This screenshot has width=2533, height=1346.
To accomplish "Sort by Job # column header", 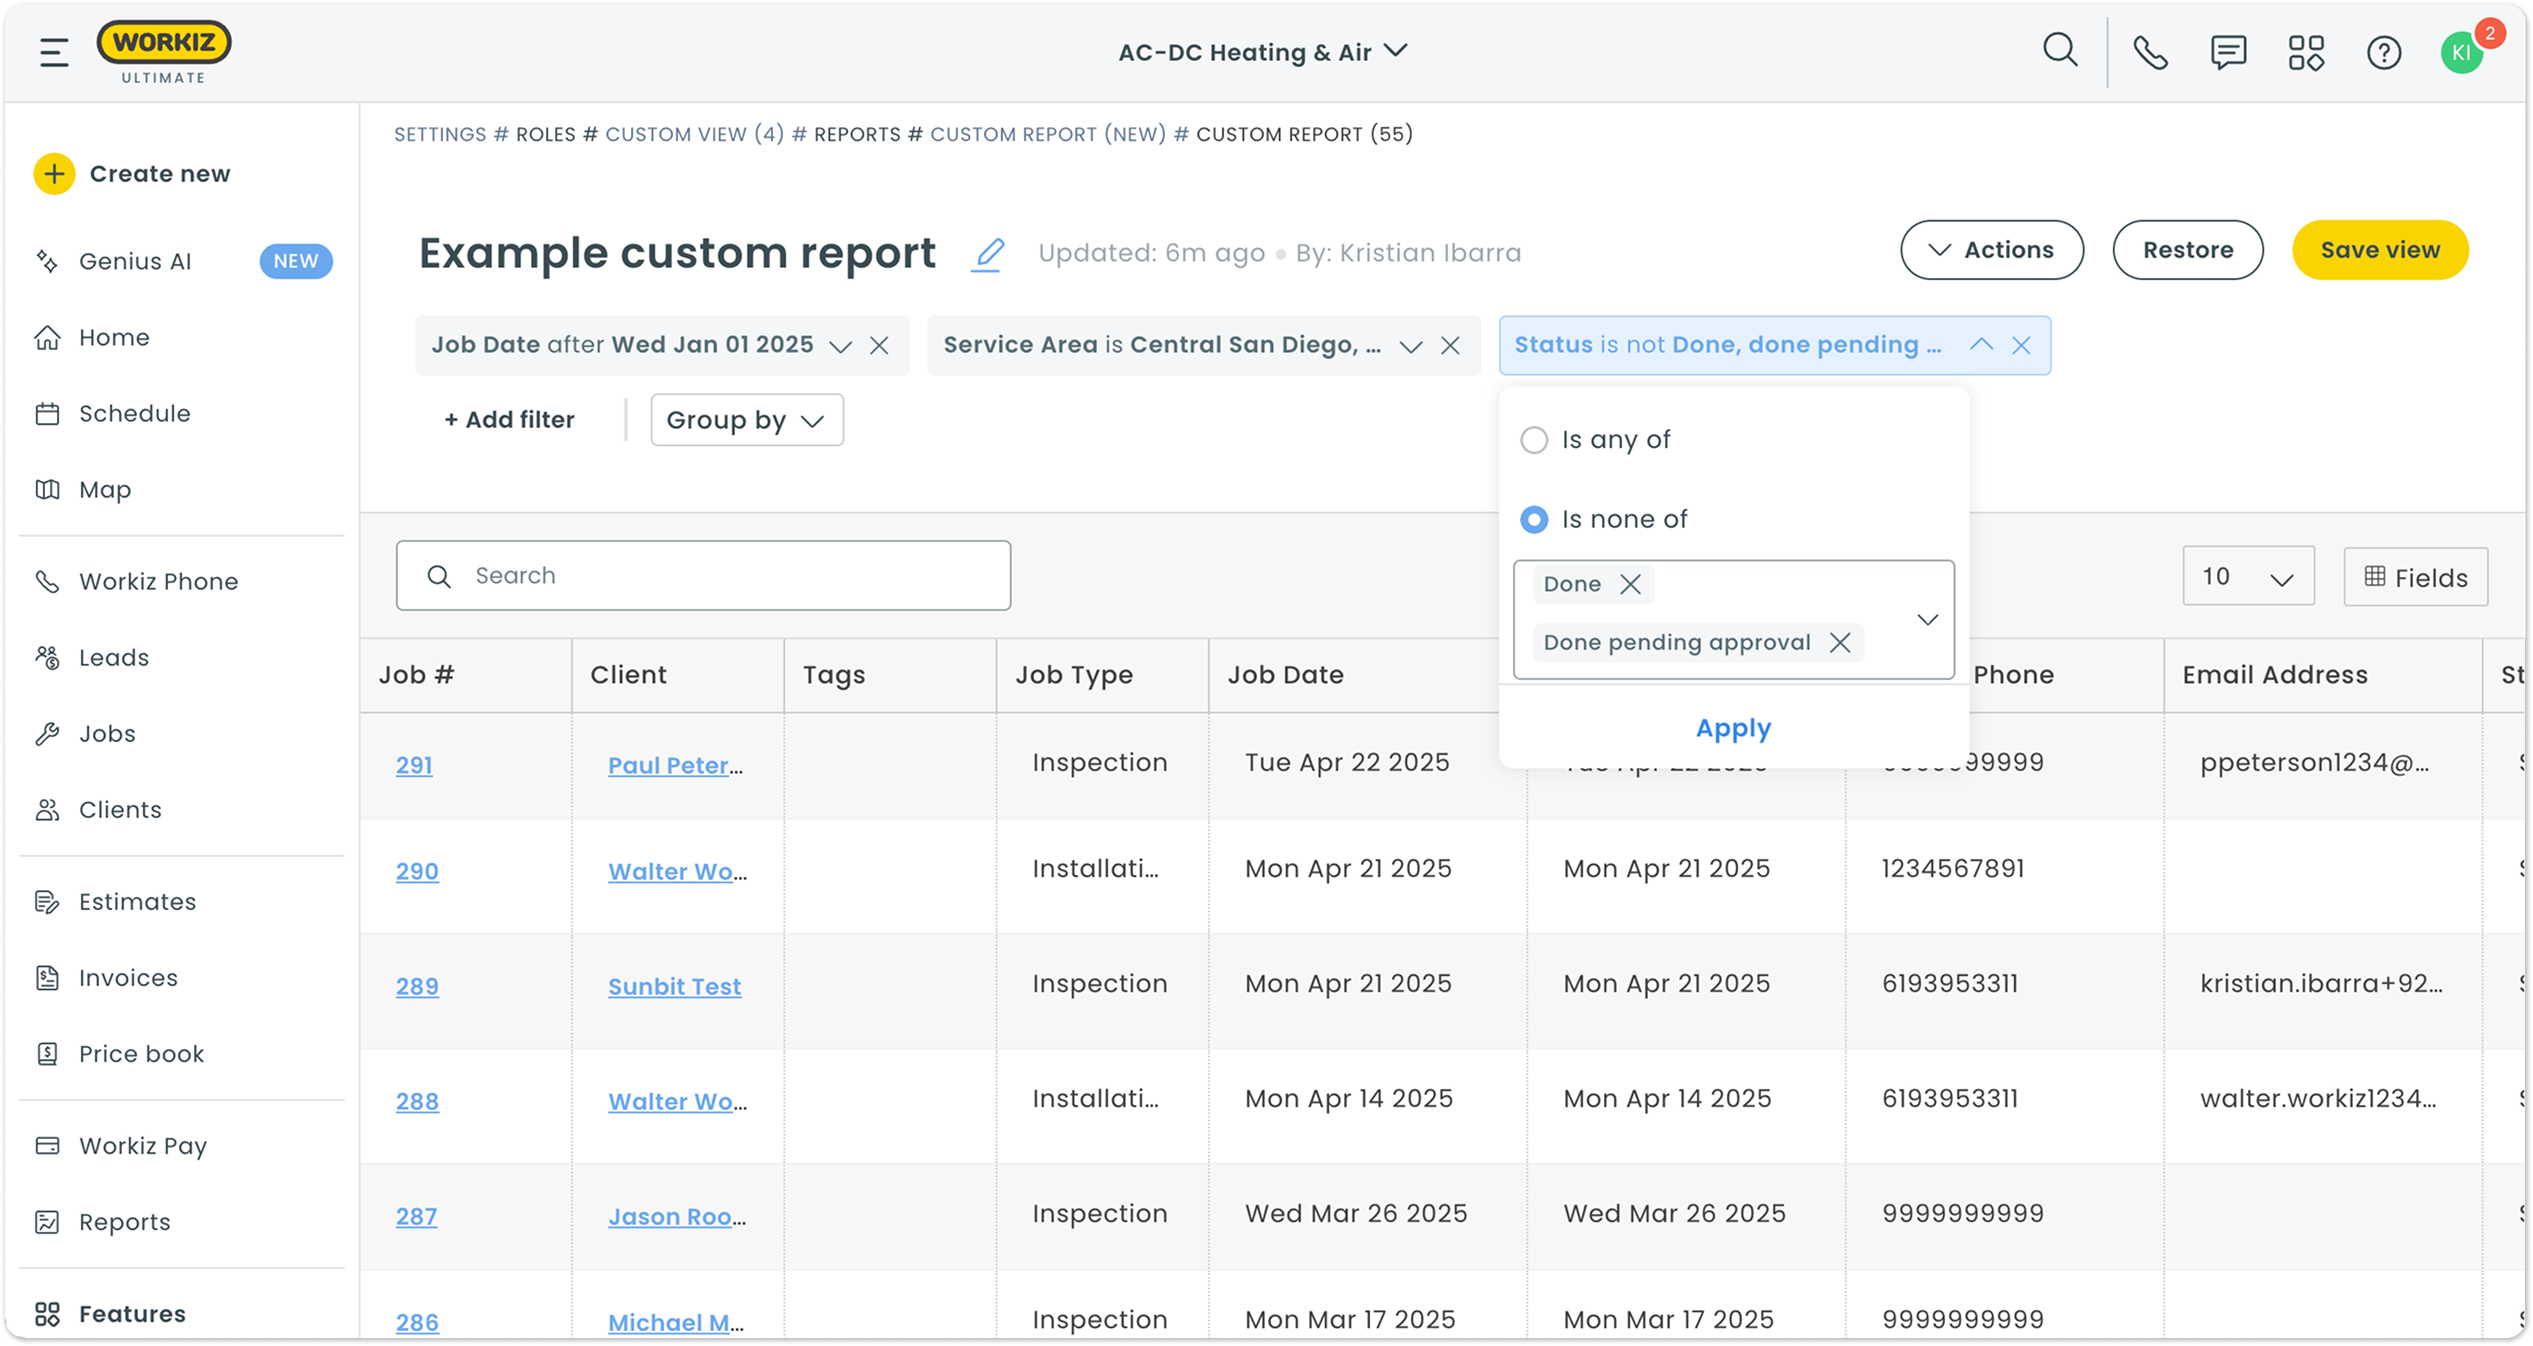I will coord(416,675).
